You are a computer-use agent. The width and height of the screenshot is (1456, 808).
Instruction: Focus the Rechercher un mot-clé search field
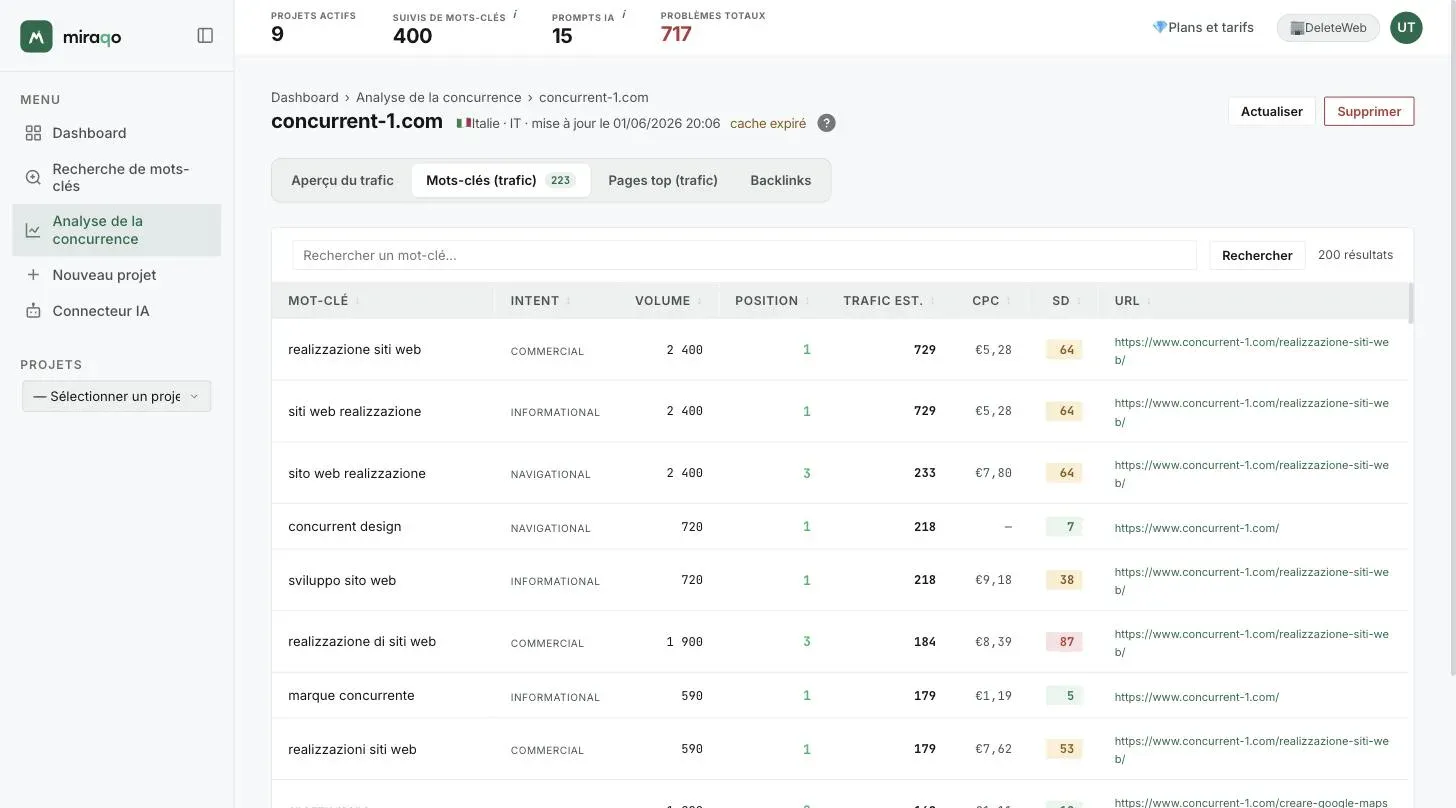(744, 255)
